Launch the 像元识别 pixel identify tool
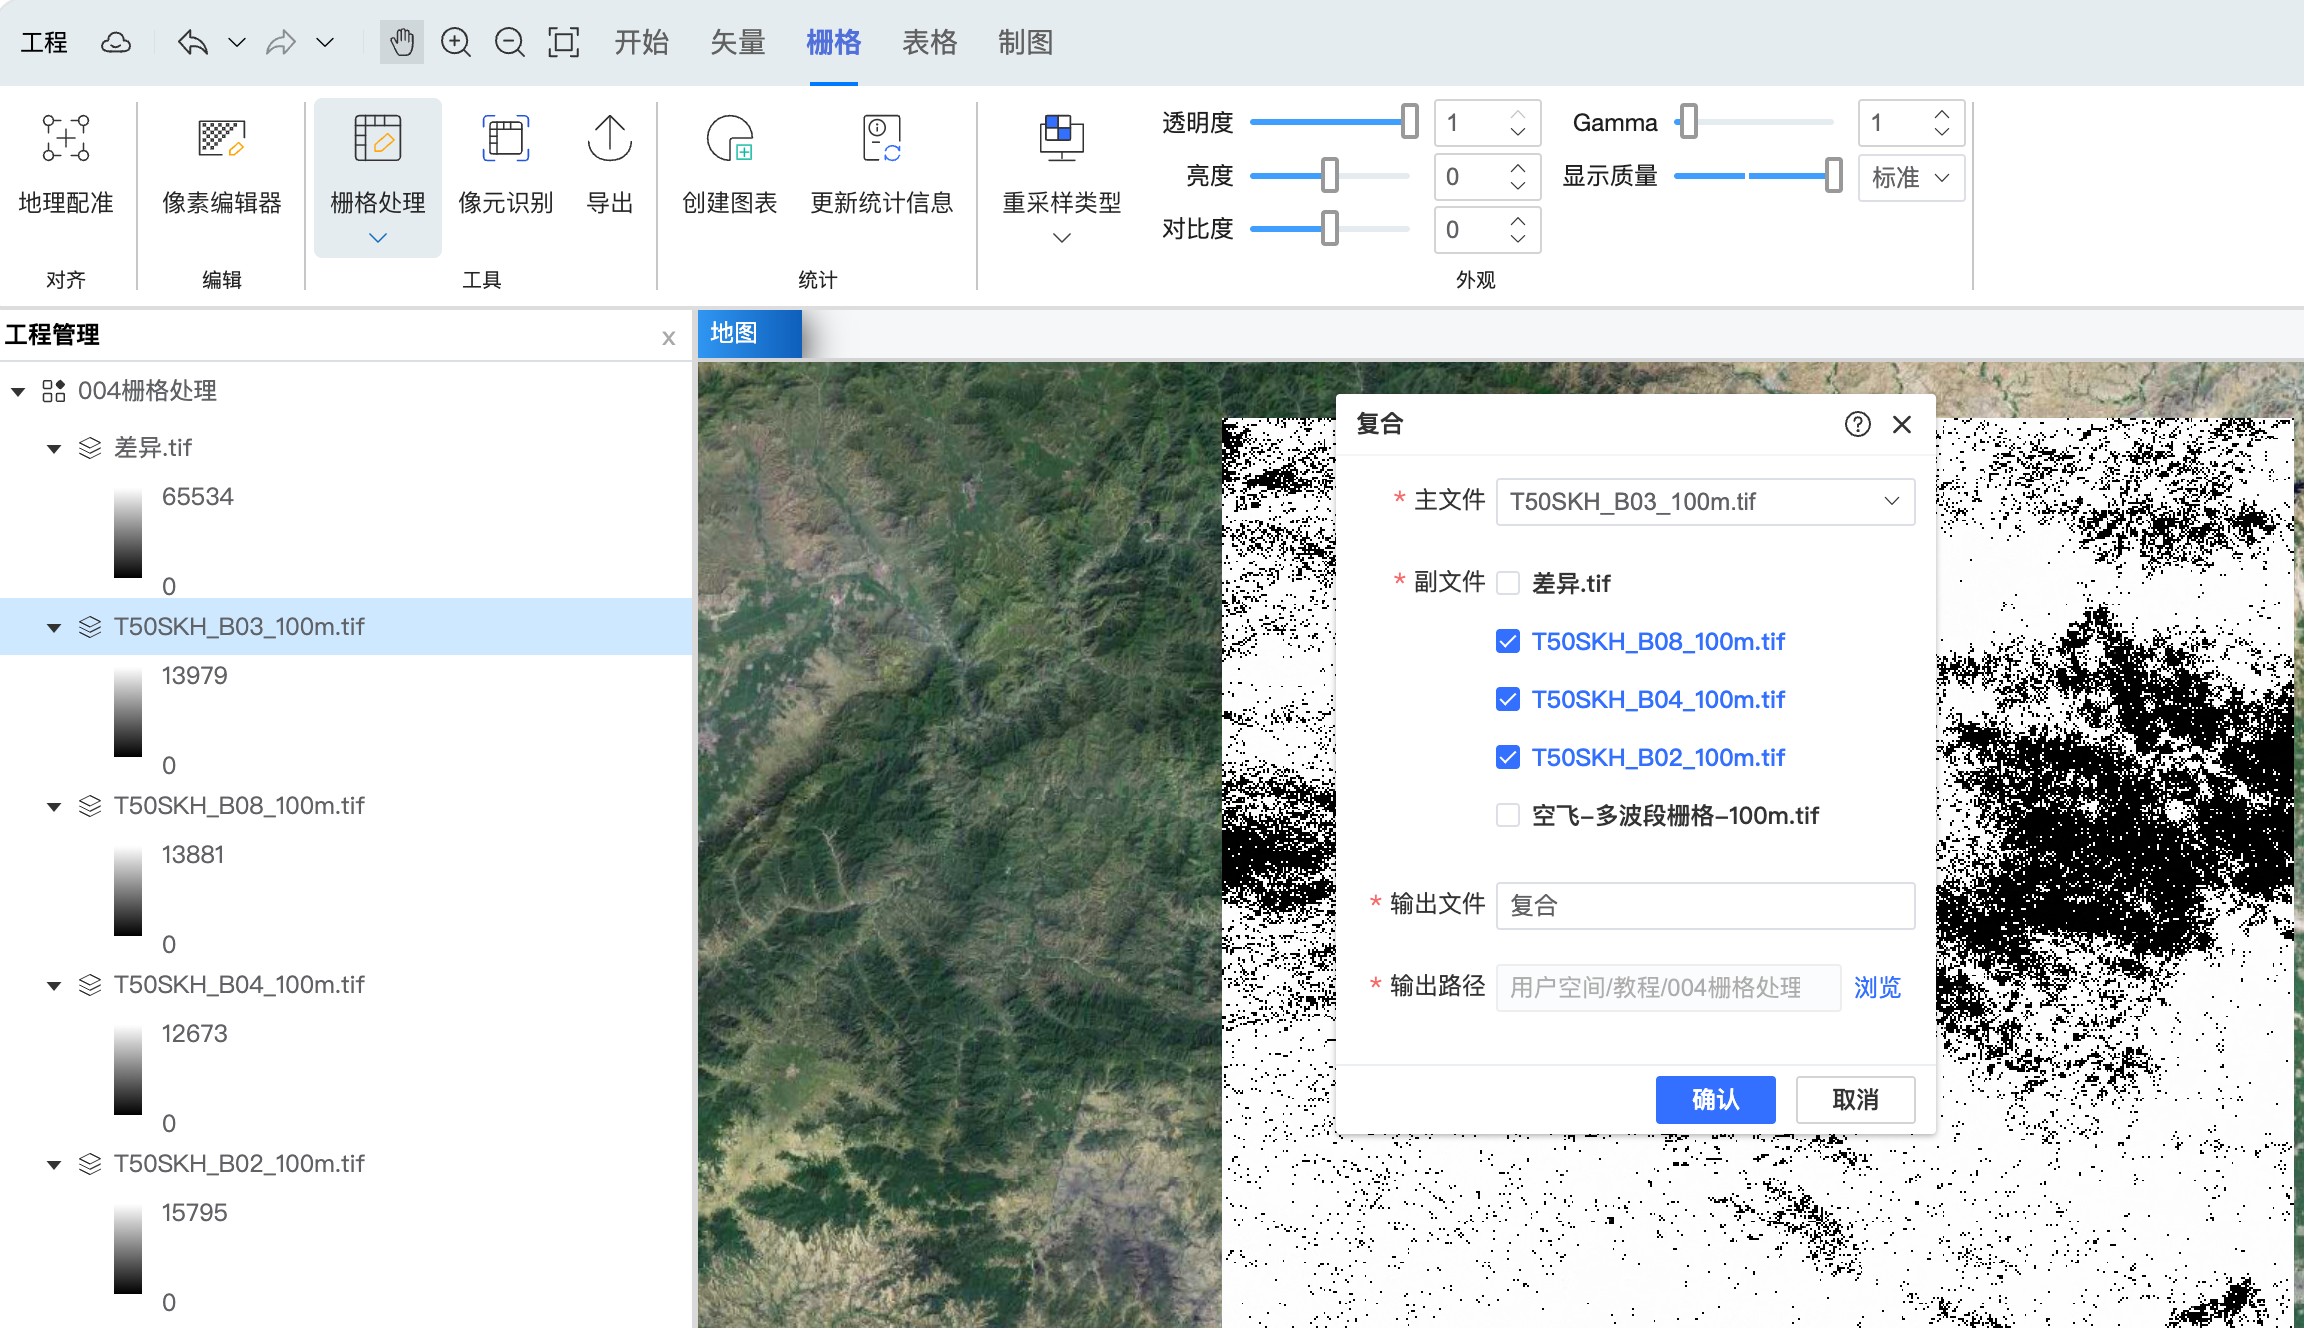2304x1328 pixels. click(506, 165)
